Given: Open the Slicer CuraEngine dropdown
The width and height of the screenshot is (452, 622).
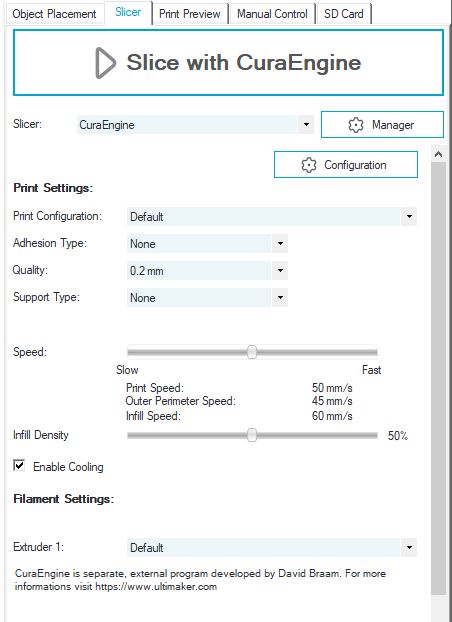Looking at the screenshot, I should click(x=195, y=125).
